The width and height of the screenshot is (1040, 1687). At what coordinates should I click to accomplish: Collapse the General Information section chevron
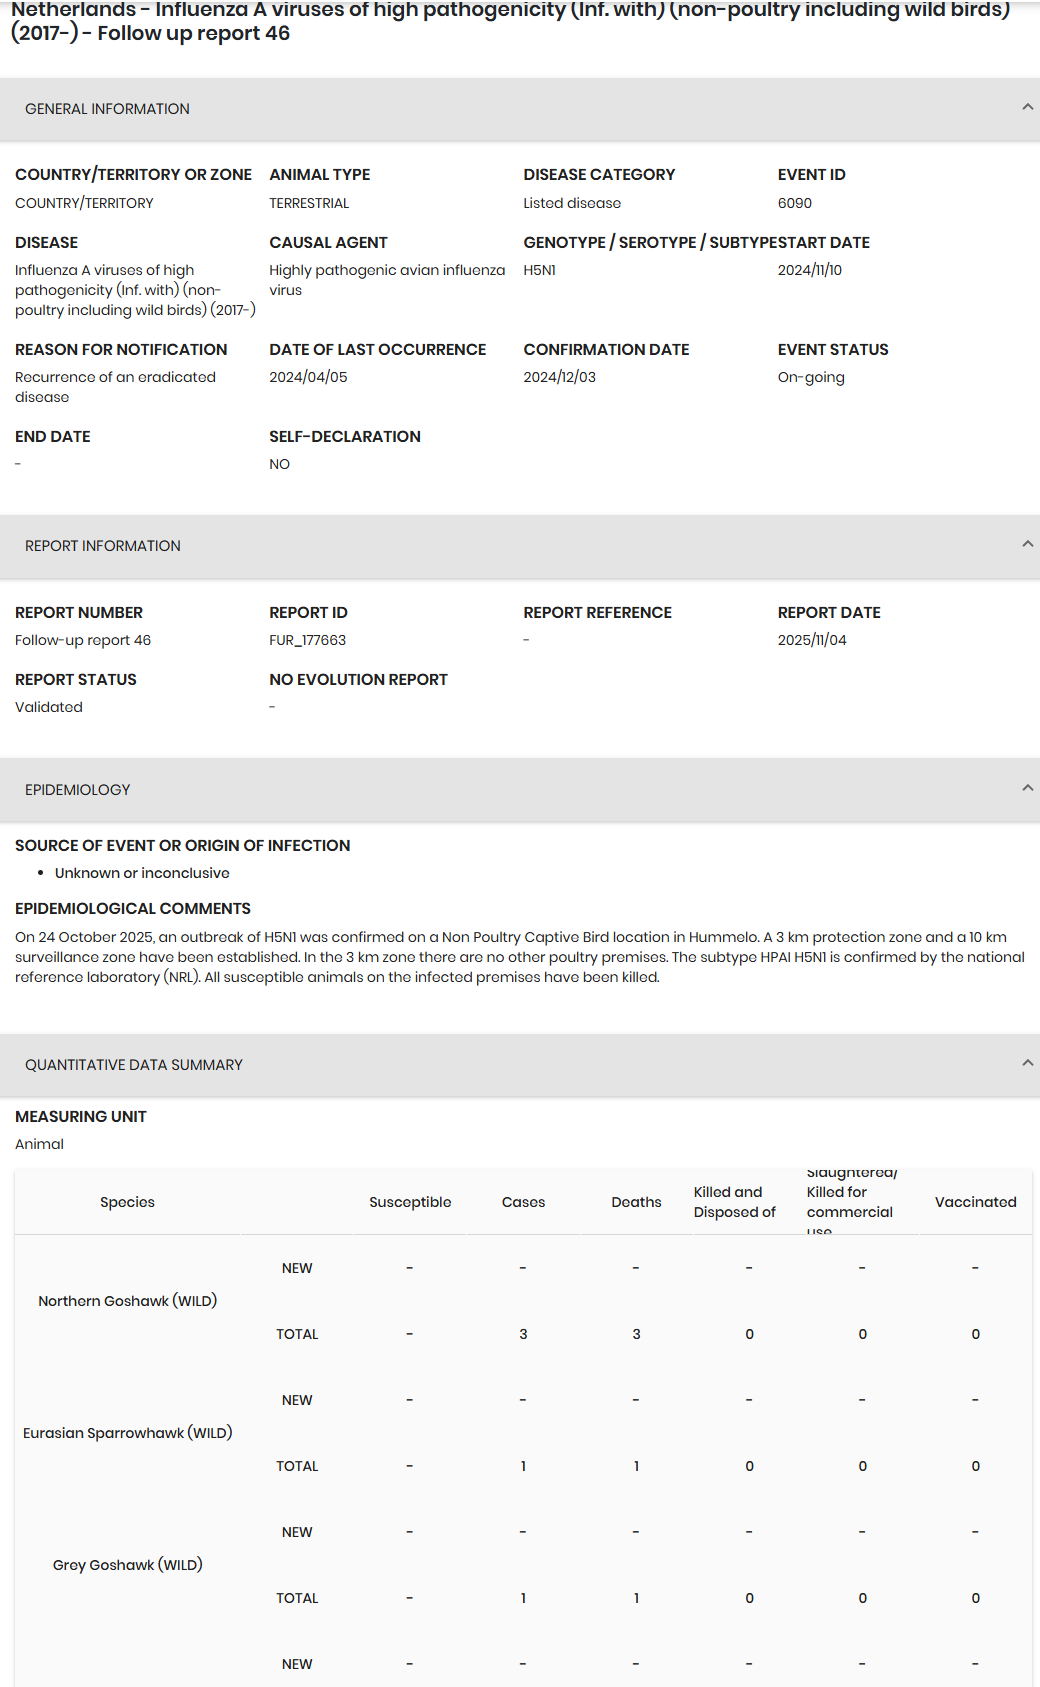pos(1027,107)
